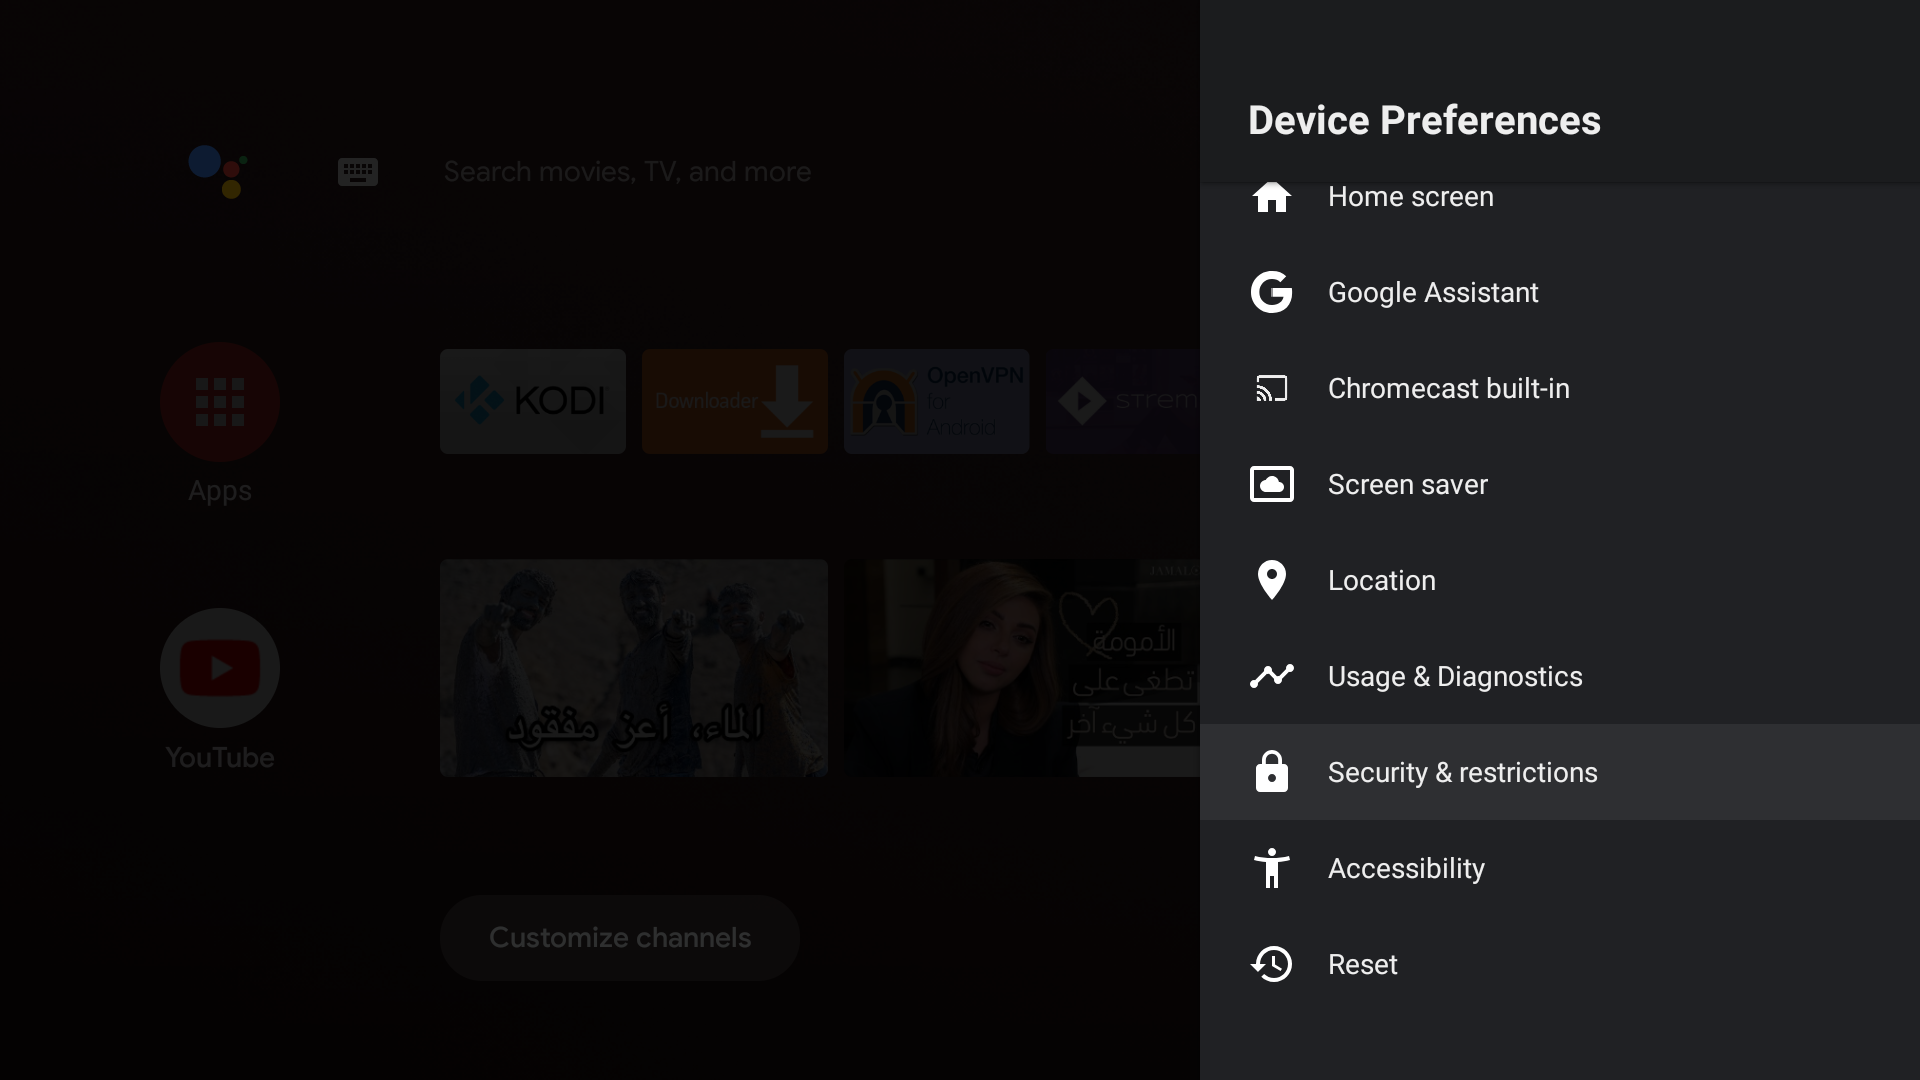Screen dimensions: 1920x1080
Task: Open the Google Assistant settings entry
Action: [x=1433, y=292]
